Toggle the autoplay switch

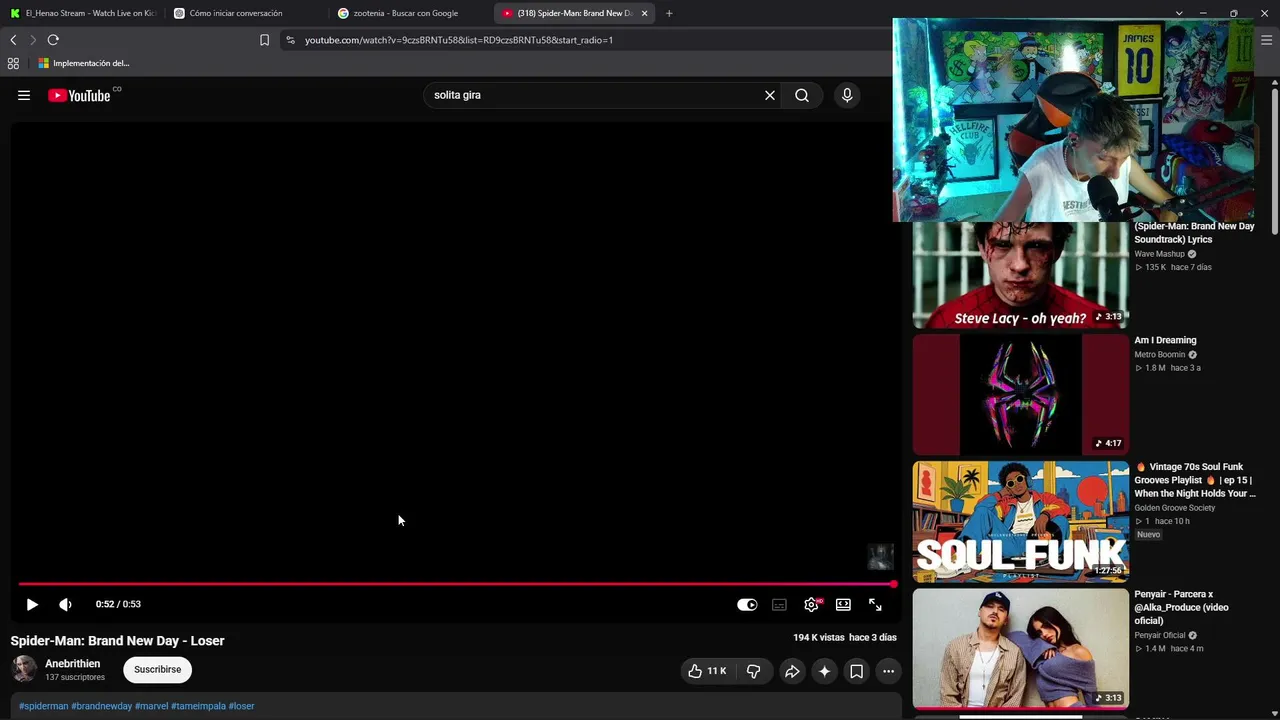point(747,604)
